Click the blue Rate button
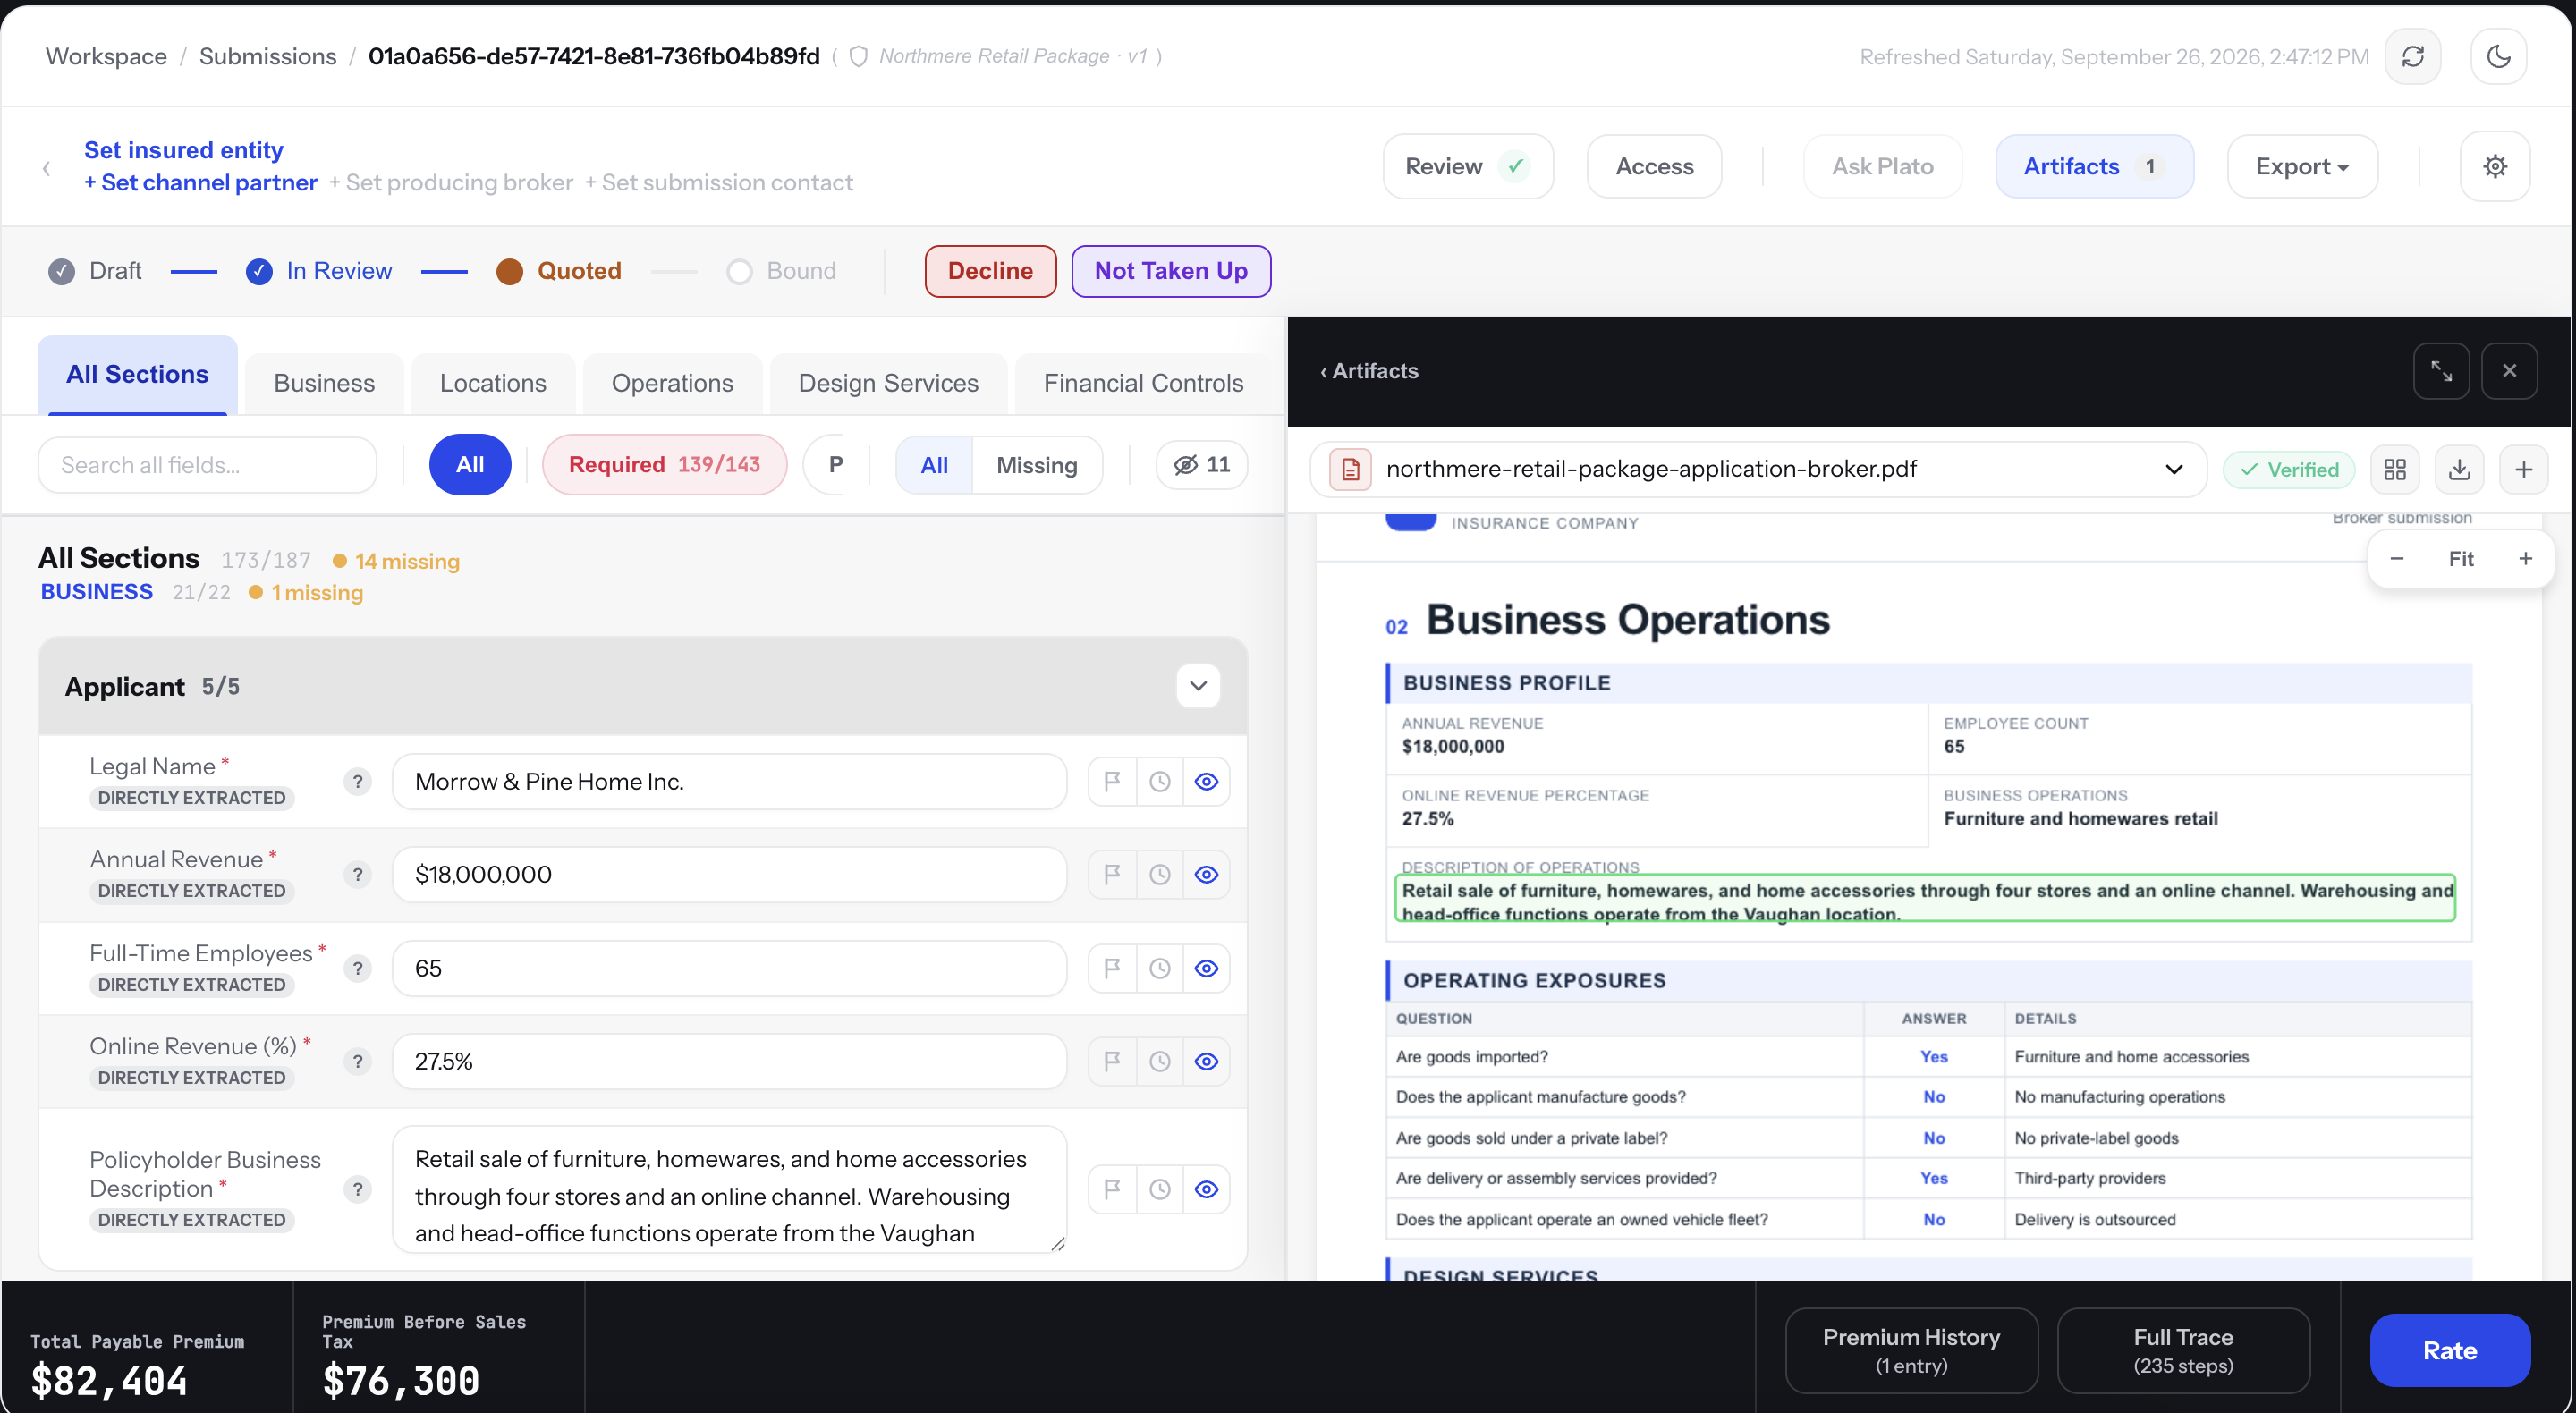2576x1413 pixels. coord(2449,1351)
